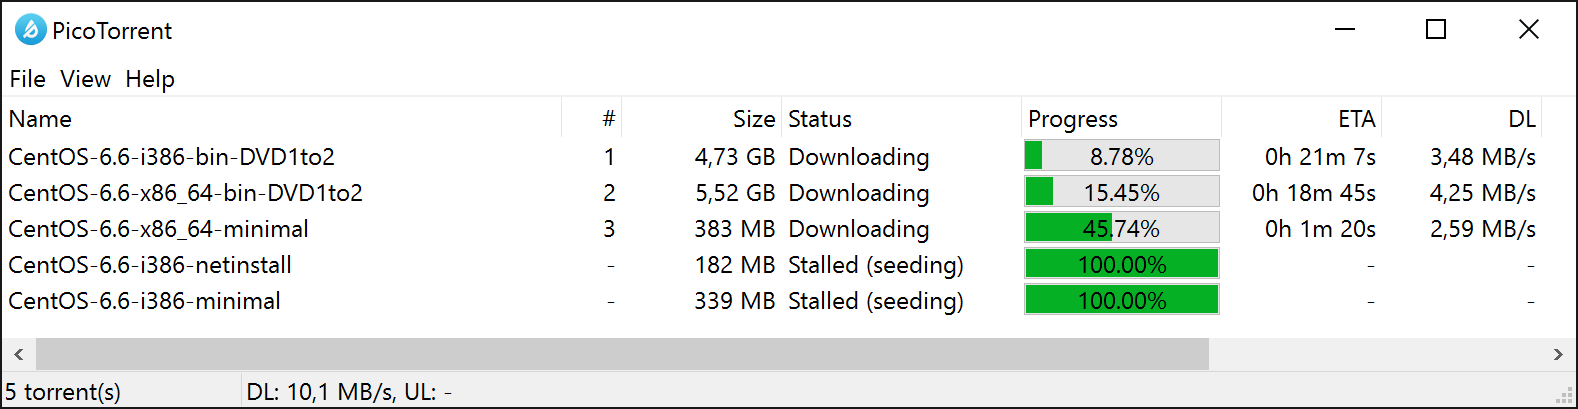Sort by Progress column header
The height and width of the screenshot is (409, 1578).
[1121, 119]
